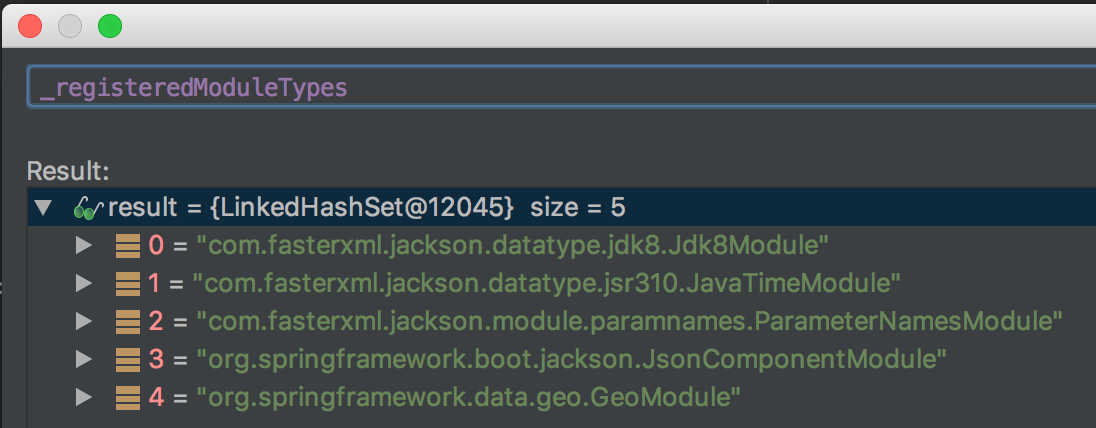The image size is (1096, 428).
Task: Expand the GeoModule entry arrow
Action: [84, 397]
